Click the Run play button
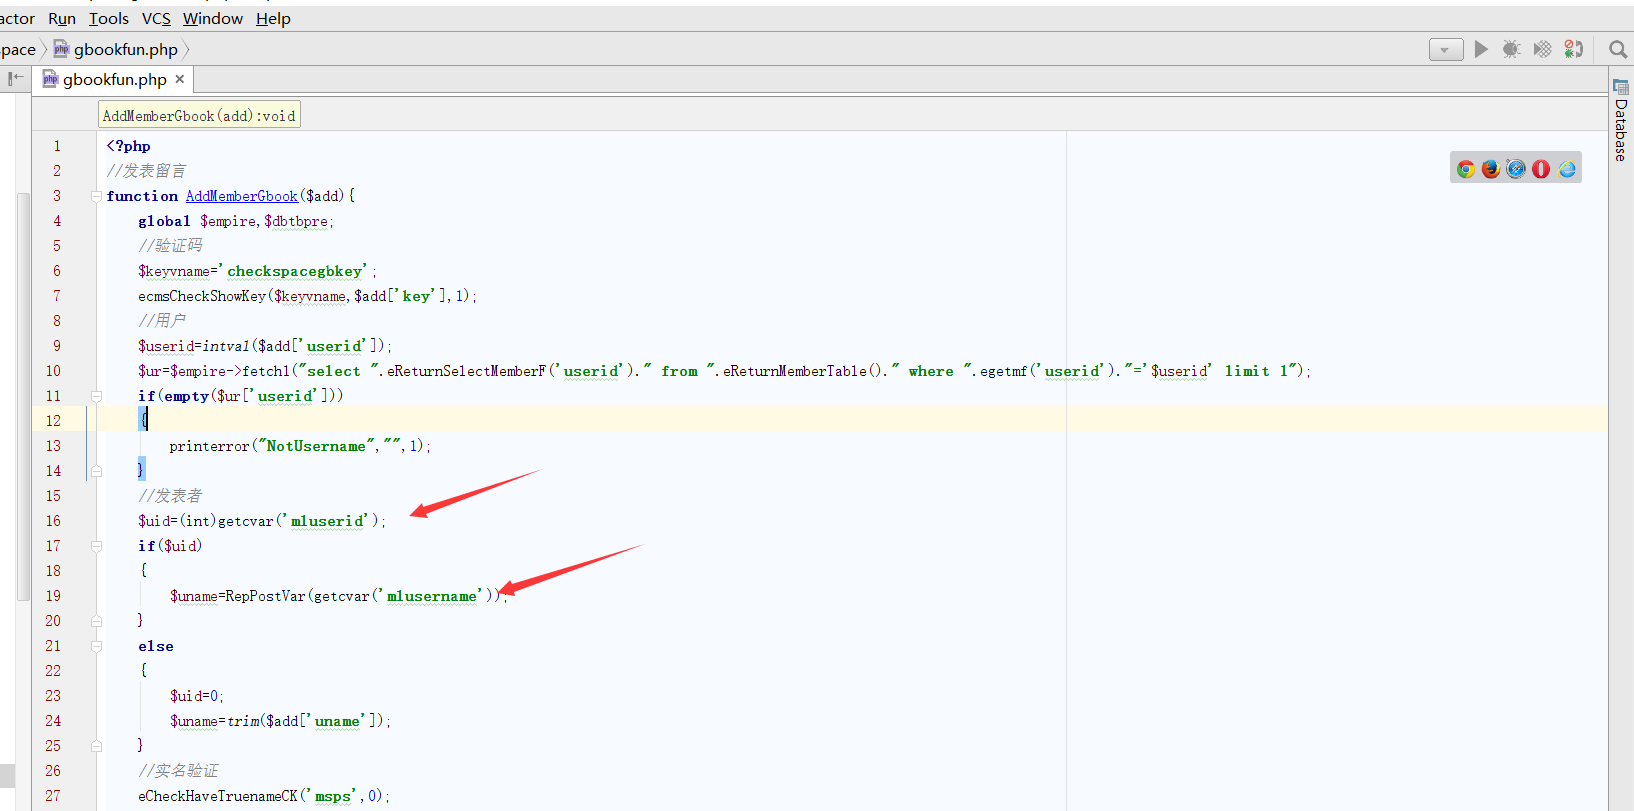This screenshot has height=811, width=1634. tap(1481, 49)
